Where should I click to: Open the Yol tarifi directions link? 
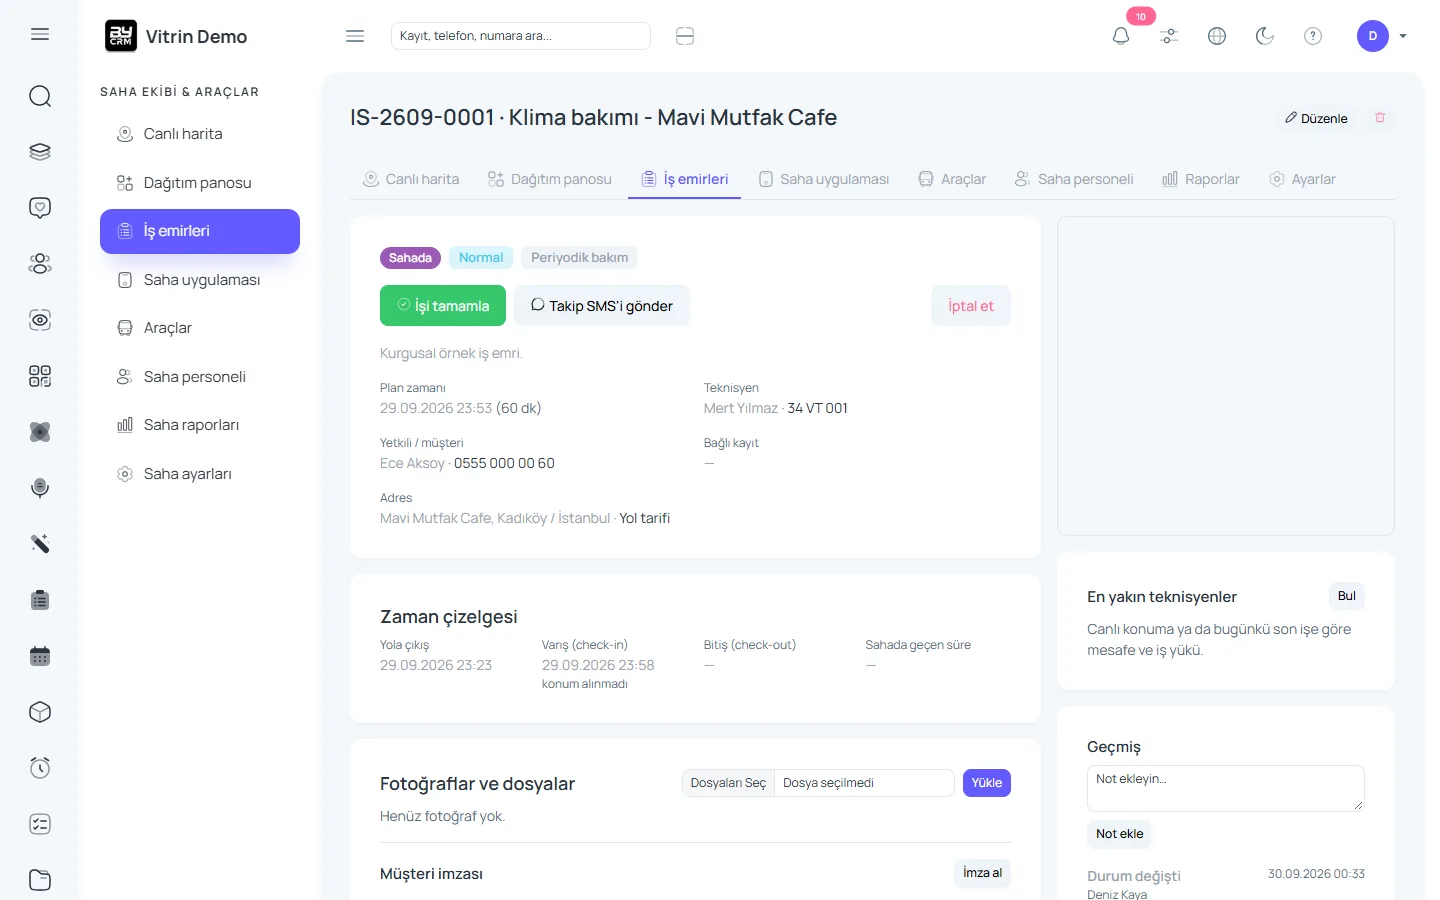click(645, 518)
